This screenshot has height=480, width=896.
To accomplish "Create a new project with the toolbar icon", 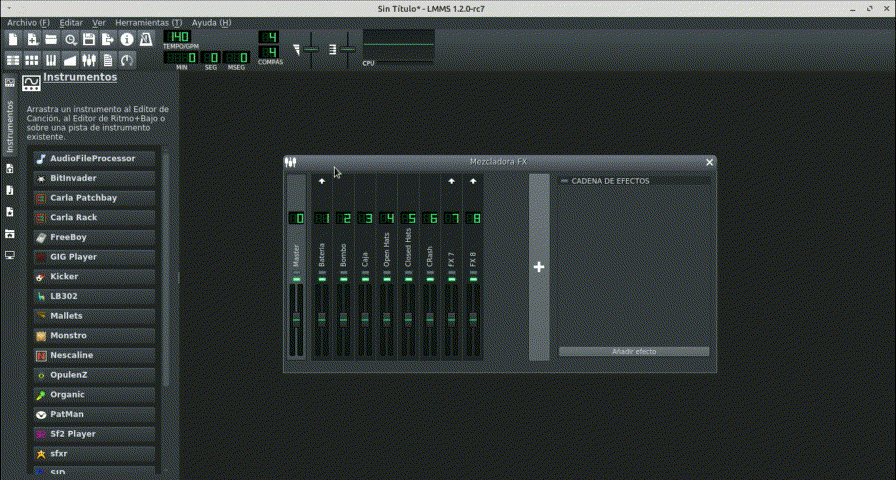I will click(13, 39).
